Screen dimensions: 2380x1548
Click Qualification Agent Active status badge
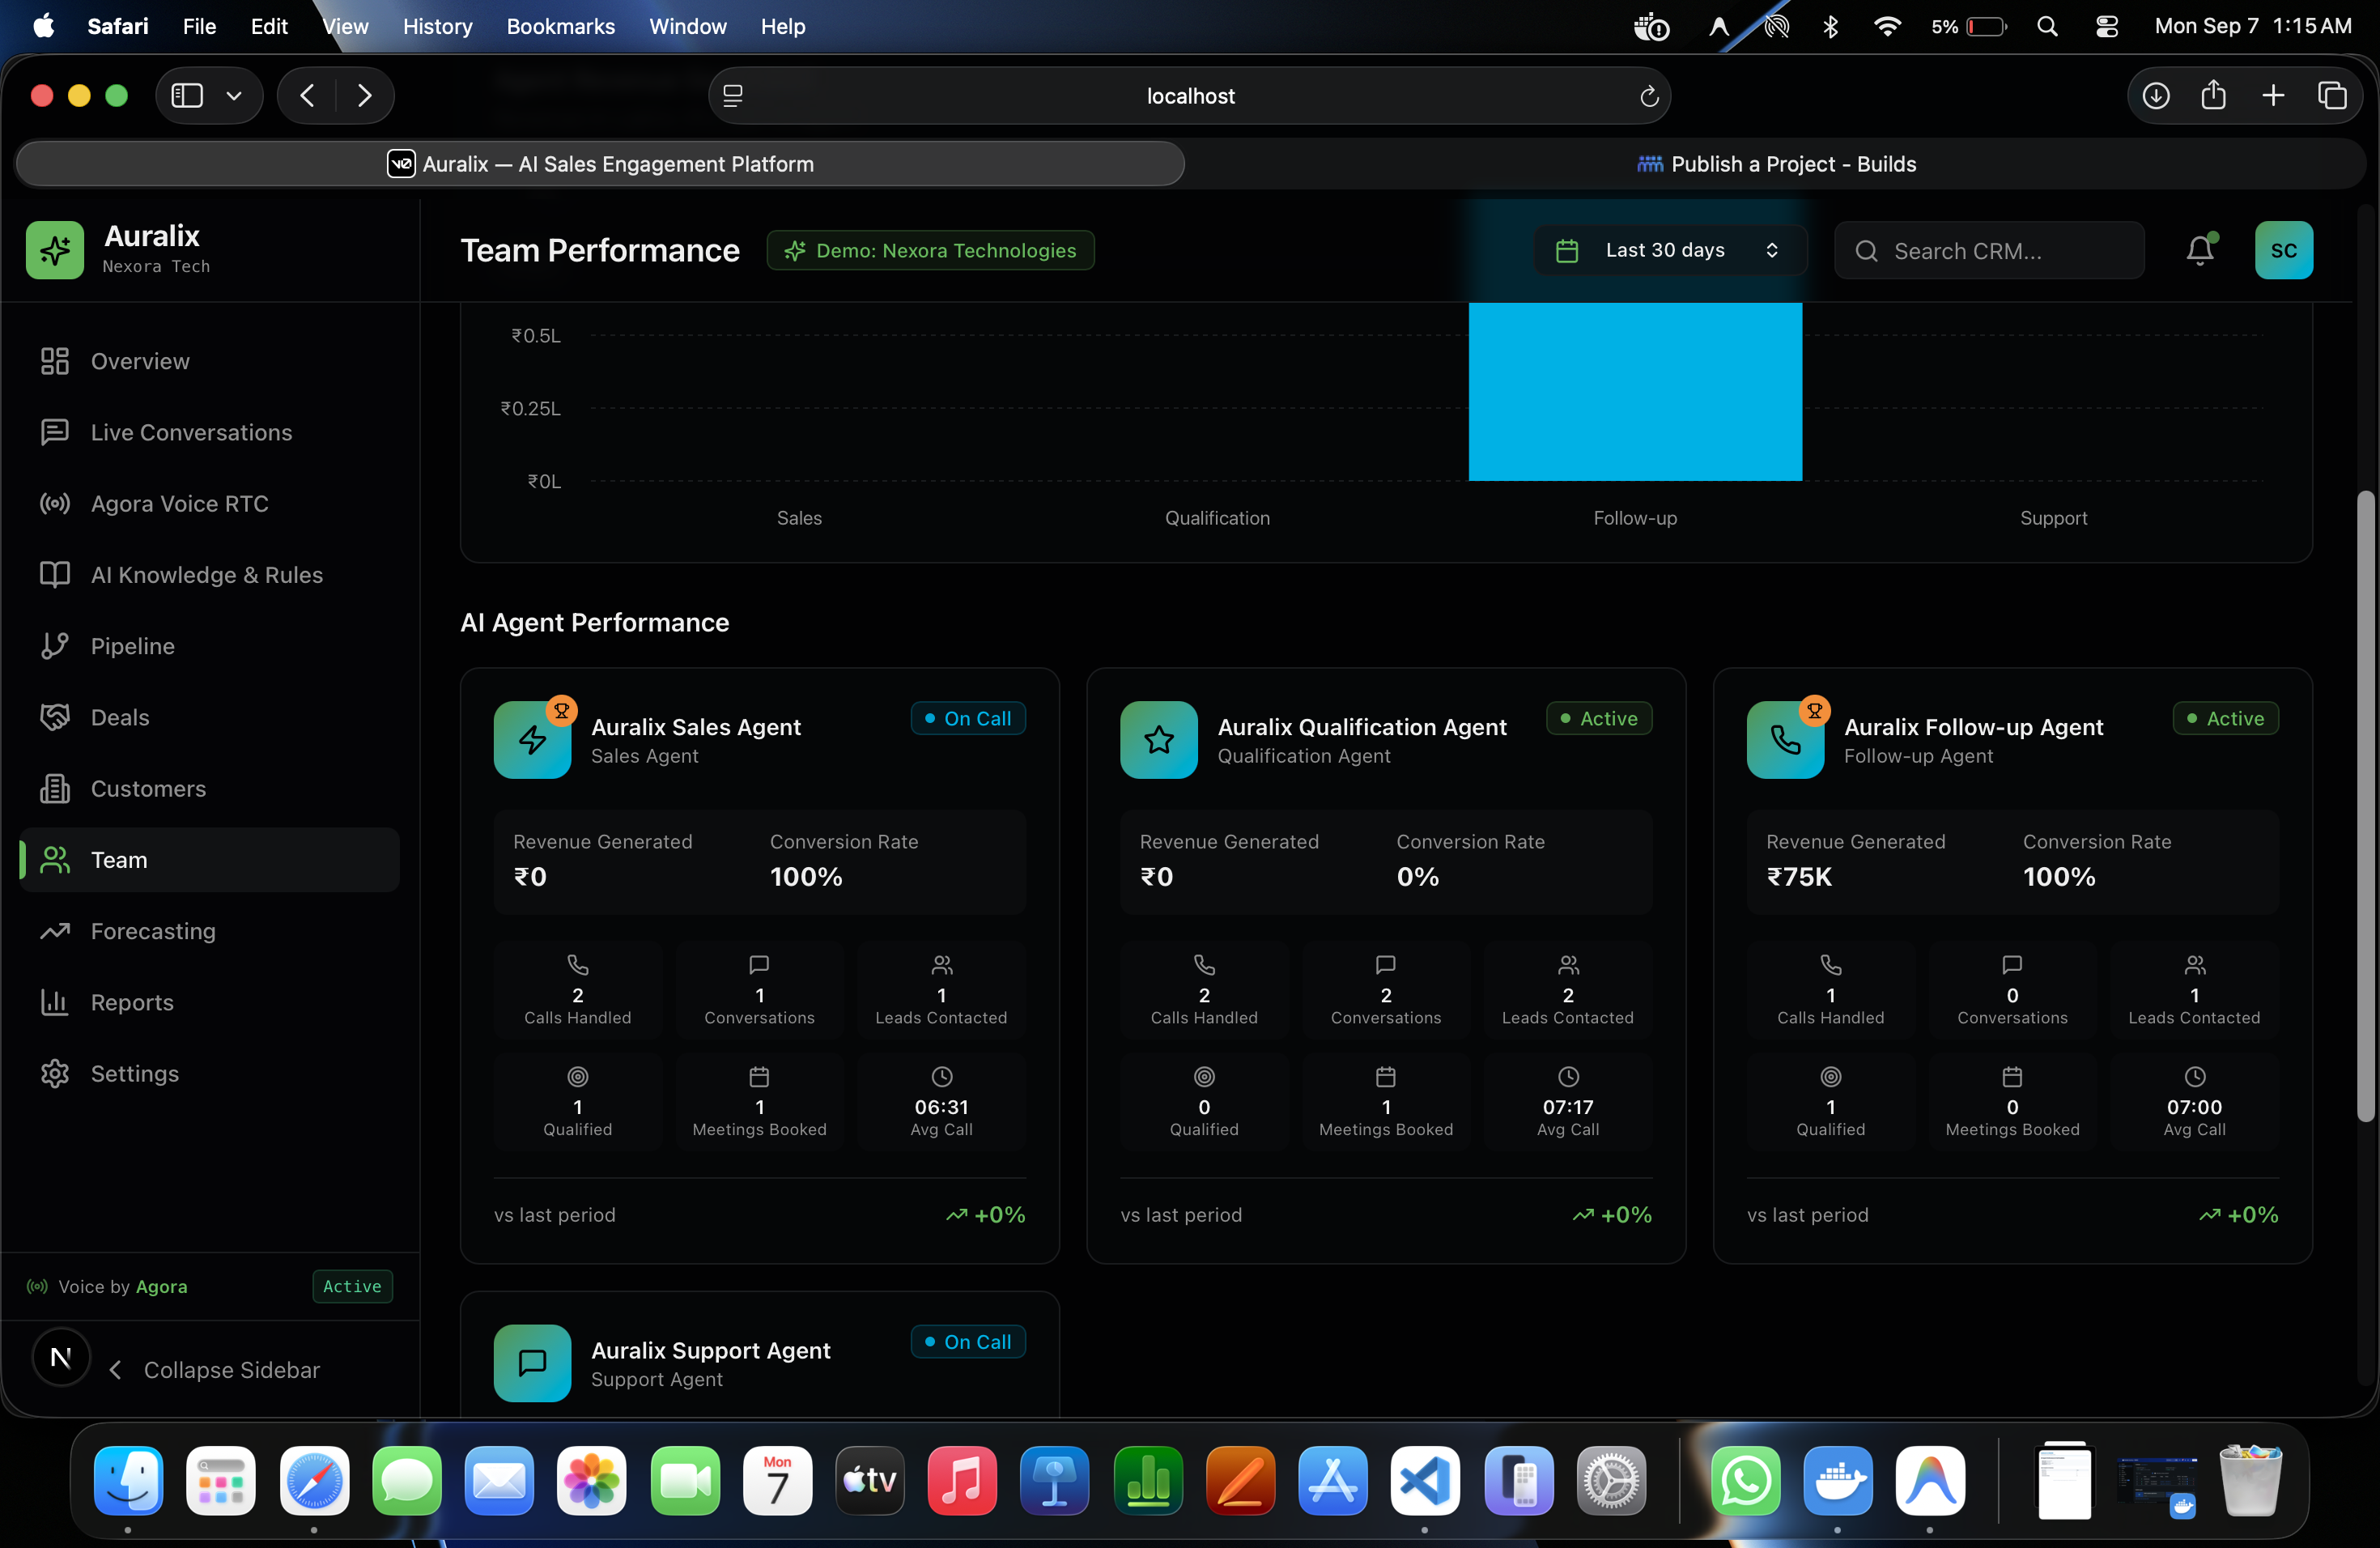1599,718
